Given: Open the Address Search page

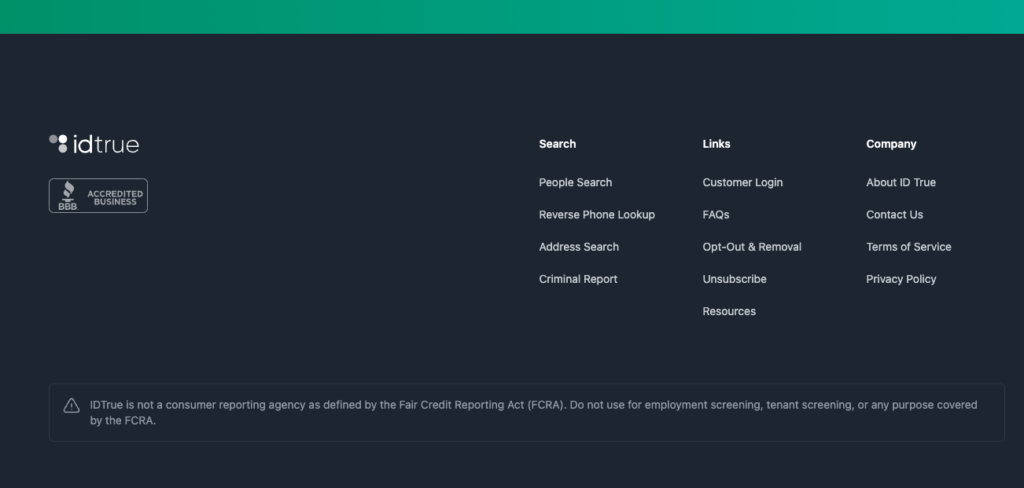Looking at the screenshot, I should click(x=578, y=247).
